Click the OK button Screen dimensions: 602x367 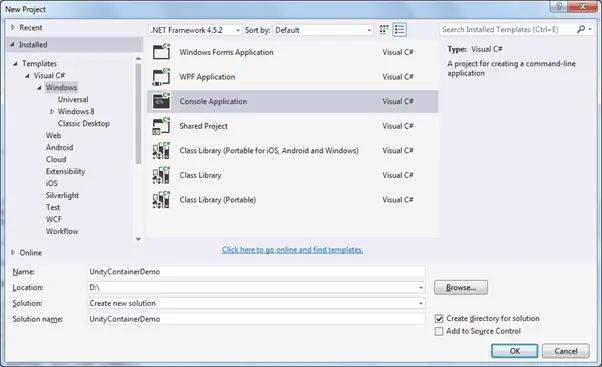coord(514,351)
